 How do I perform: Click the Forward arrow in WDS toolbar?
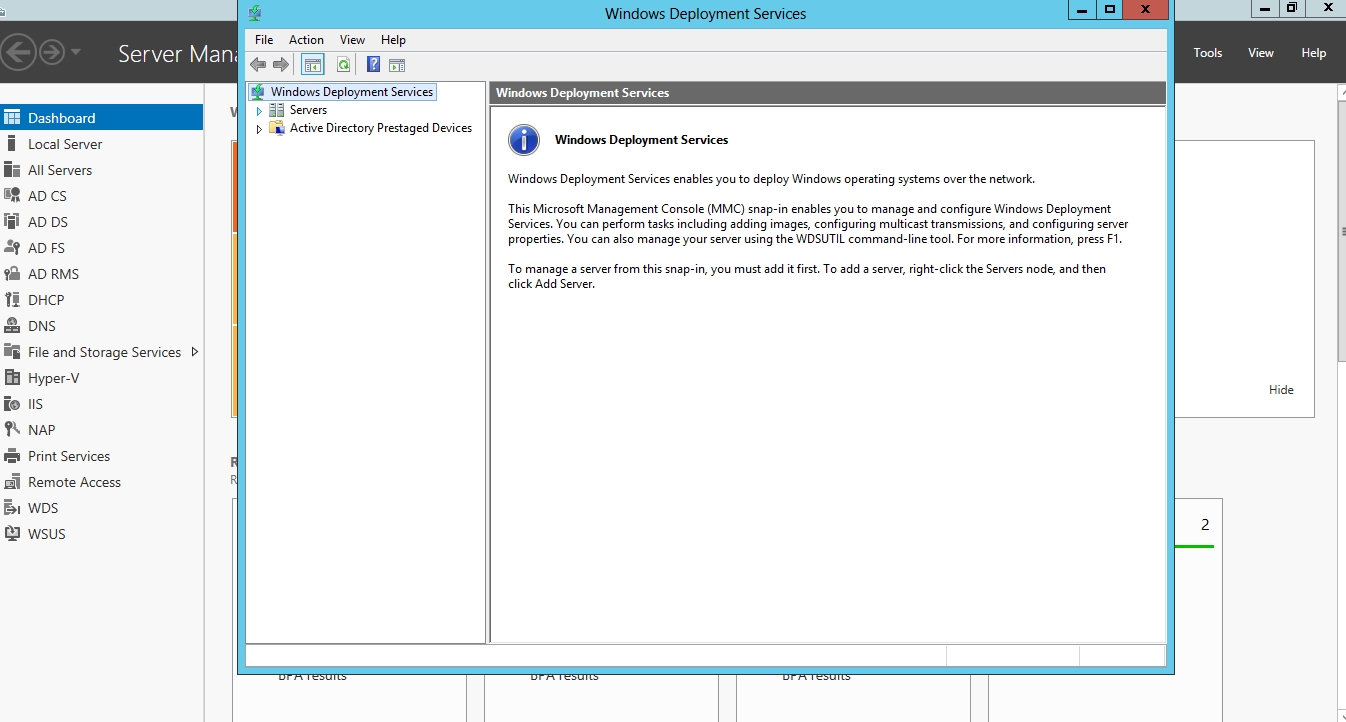pos(281,65)
